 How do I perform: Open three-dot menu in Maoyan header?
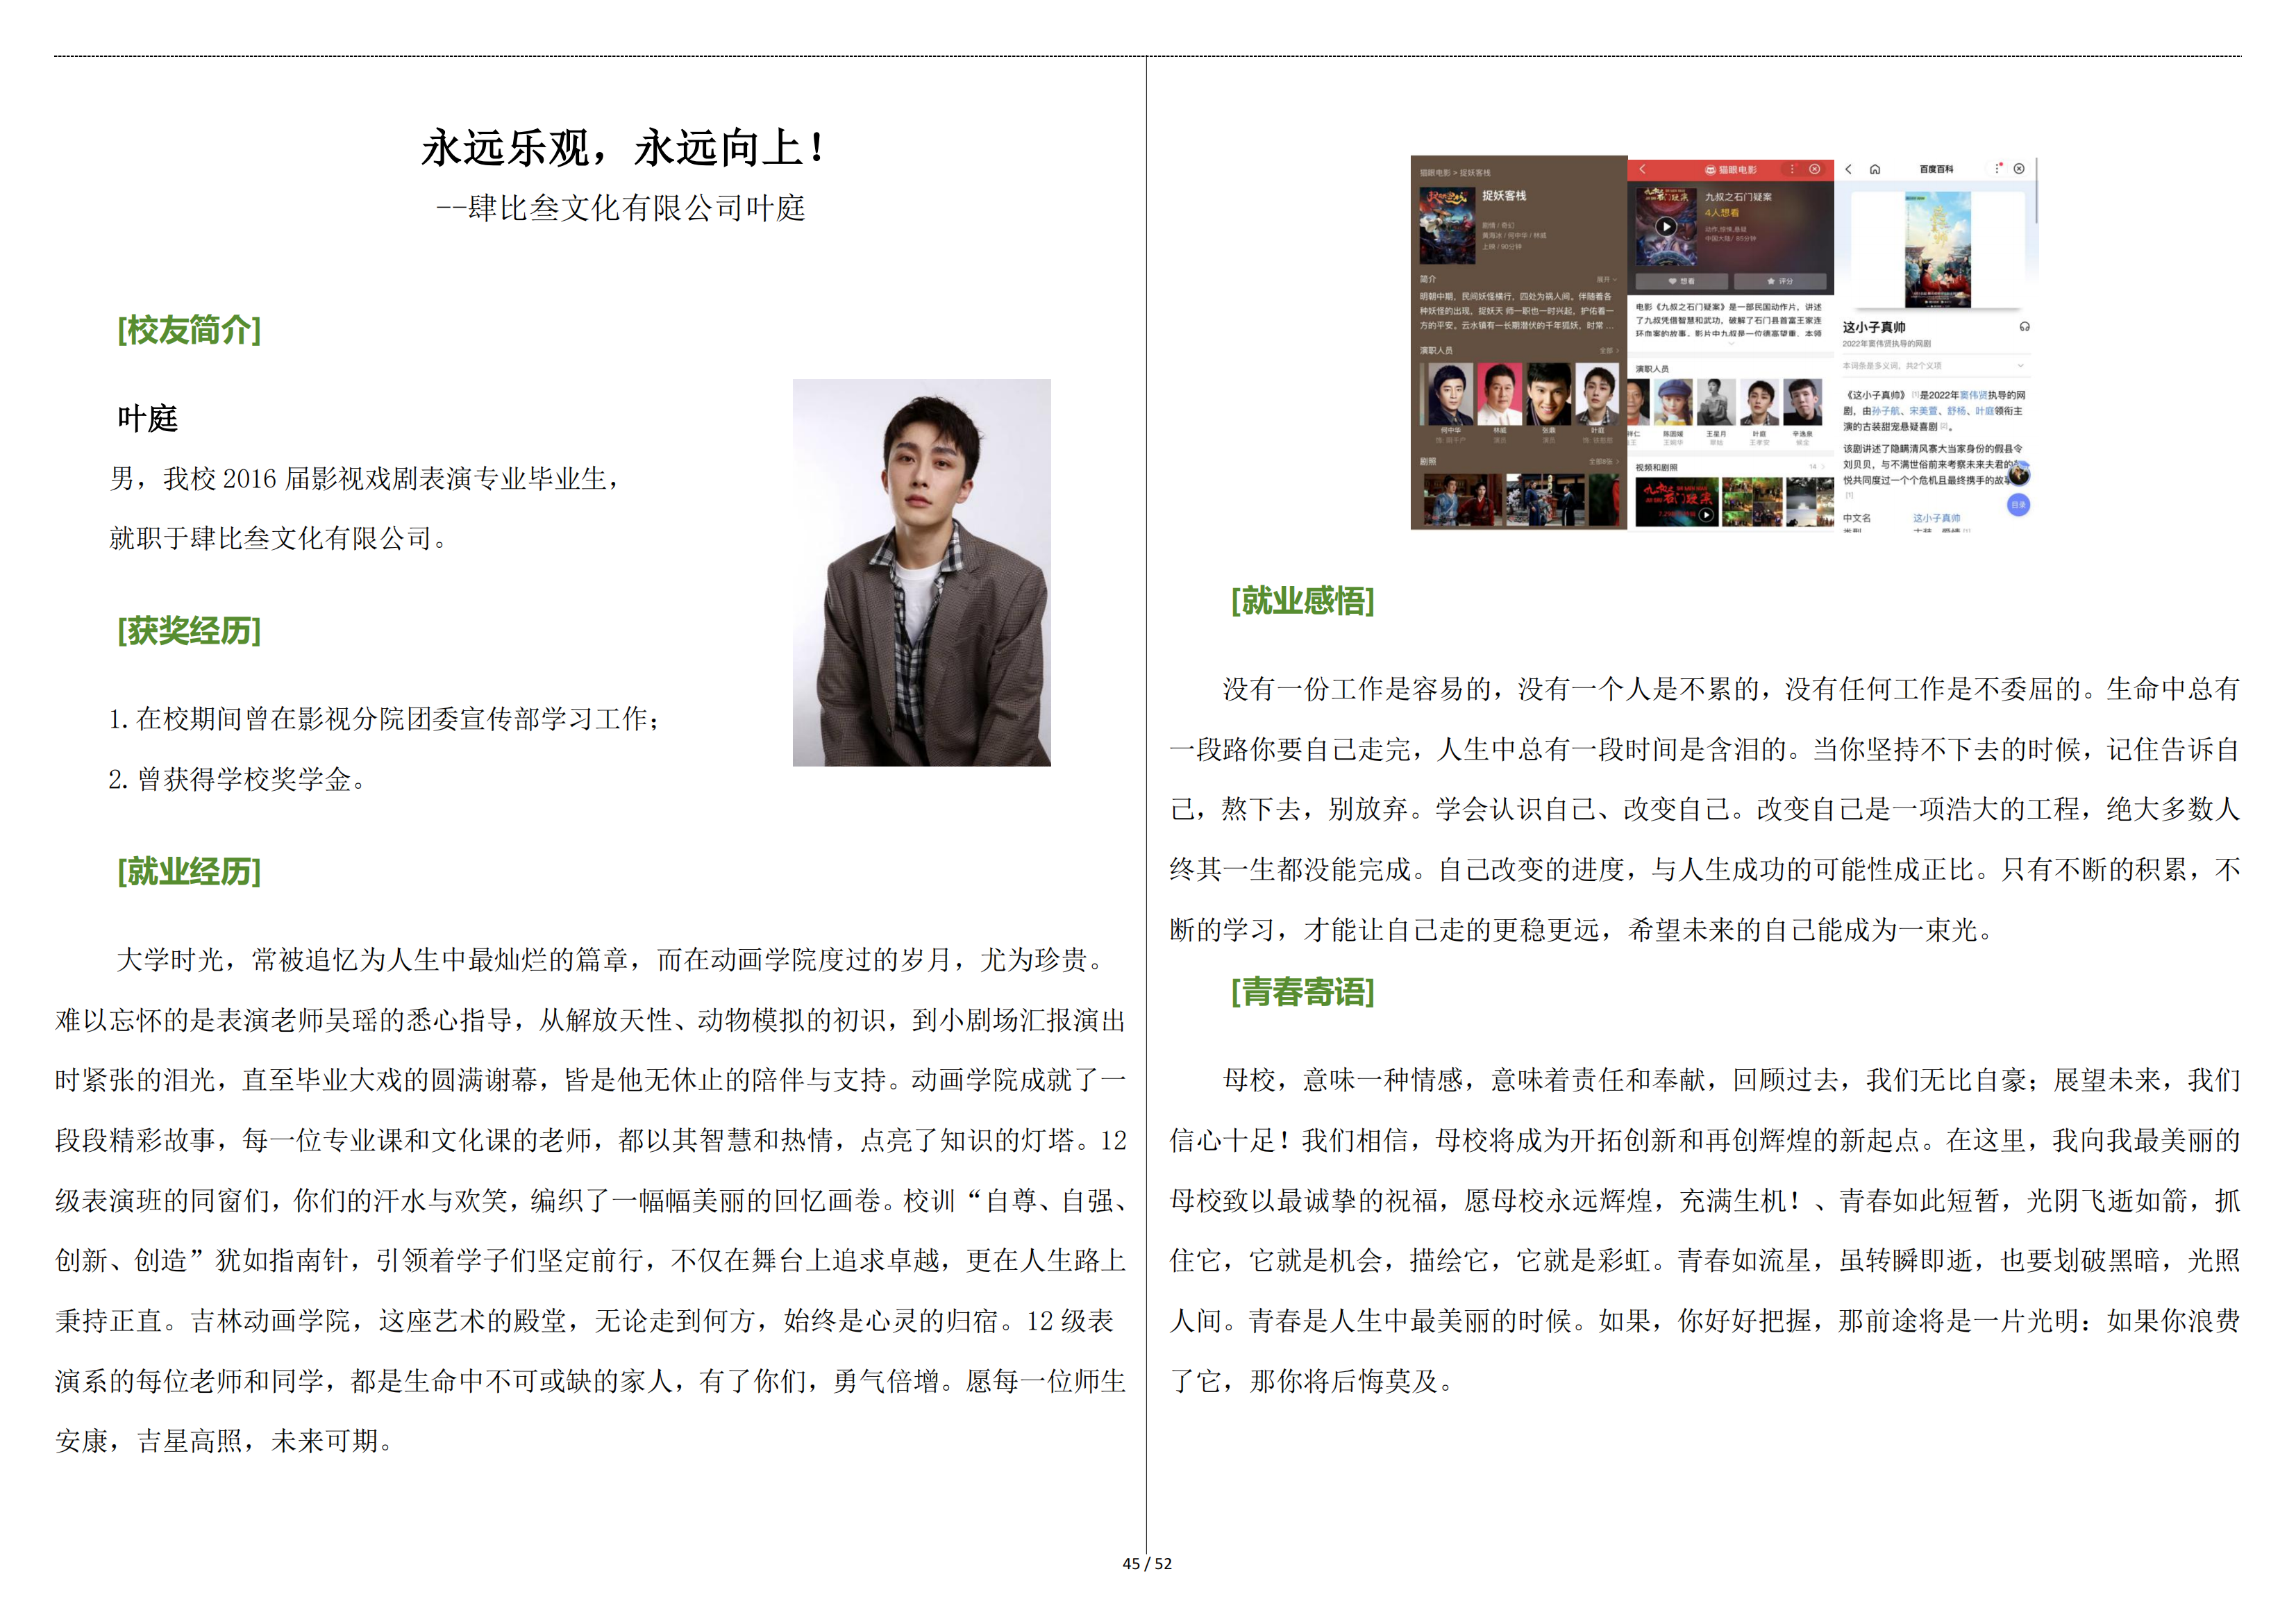(1792, 169)
